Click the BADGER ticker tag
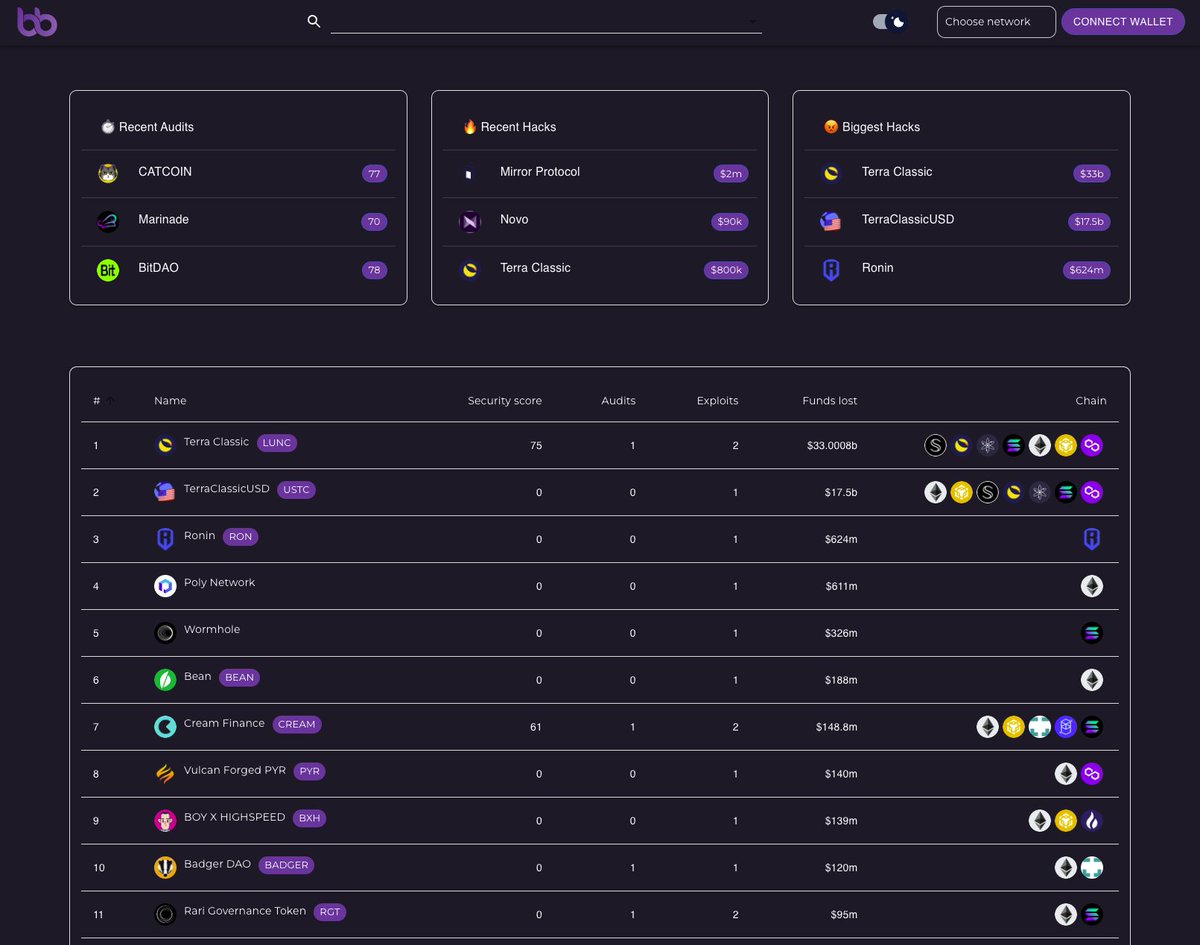Image resolution: width=1200 pixels, height=945 pixels. tap(286, 865)
